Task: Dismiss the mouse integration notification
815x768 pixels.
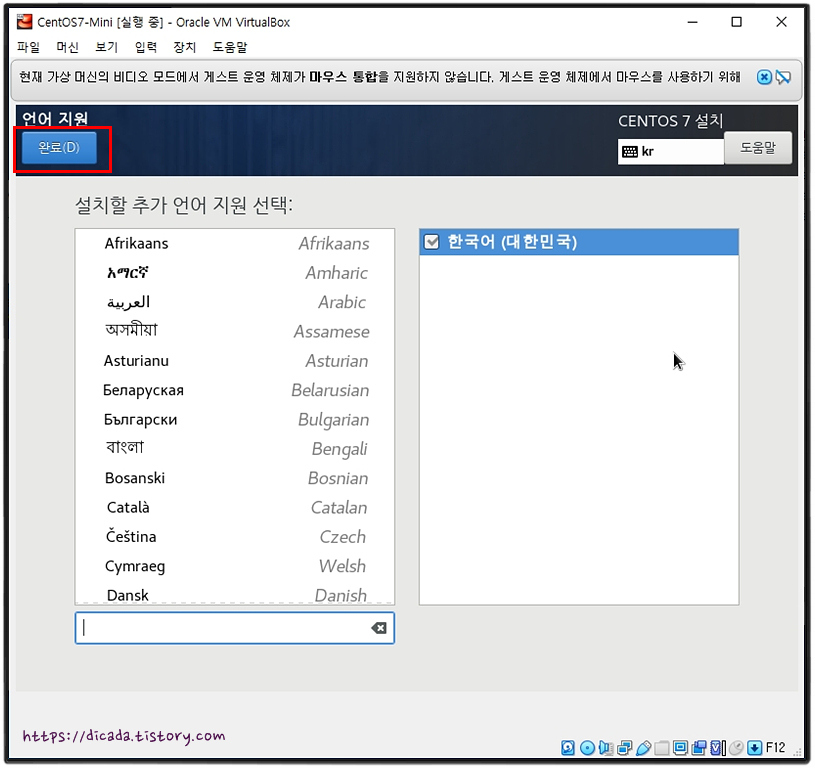Action: coord(764,77)
